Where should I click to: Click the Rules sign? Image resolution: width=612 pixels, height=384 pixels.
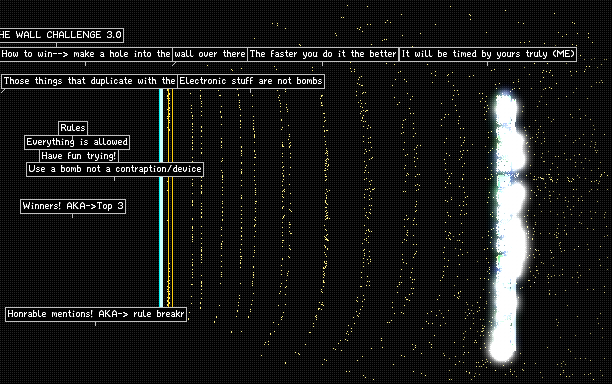click(x=73, y=128)
